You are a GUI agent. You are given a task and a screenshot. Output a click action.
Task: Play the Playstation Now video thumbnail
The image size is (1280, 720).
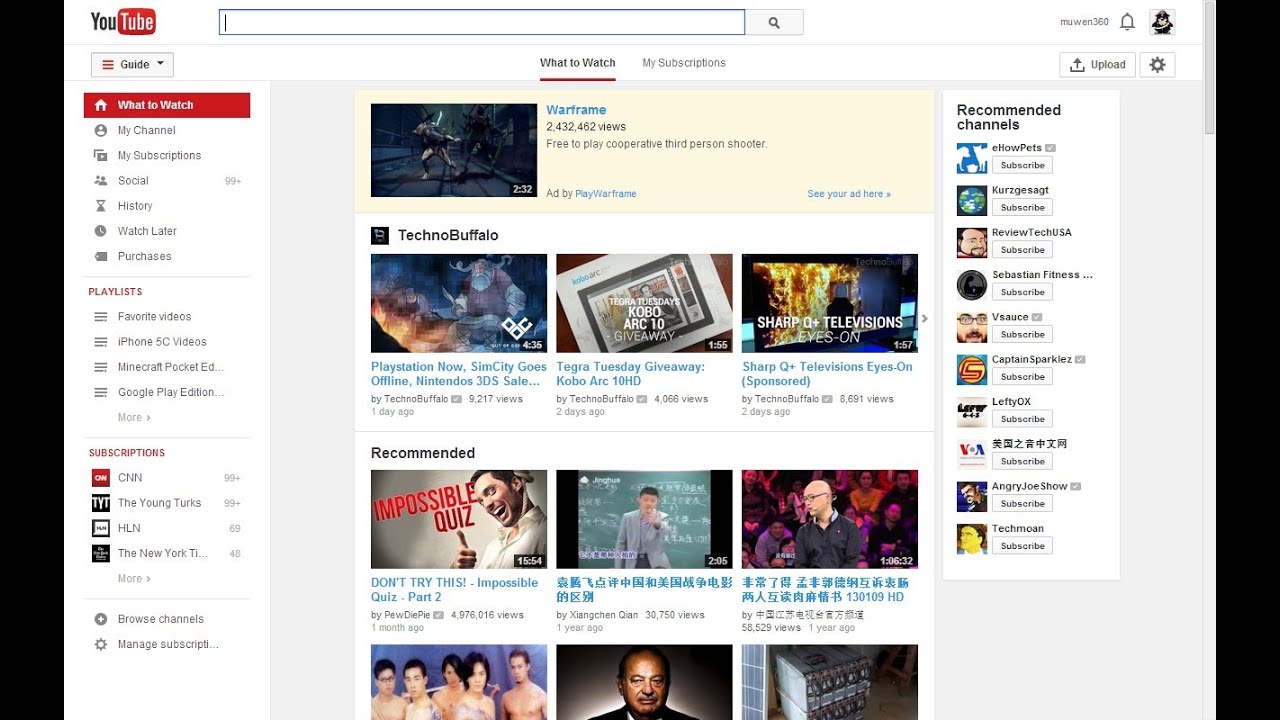click(x=459, y=303)
